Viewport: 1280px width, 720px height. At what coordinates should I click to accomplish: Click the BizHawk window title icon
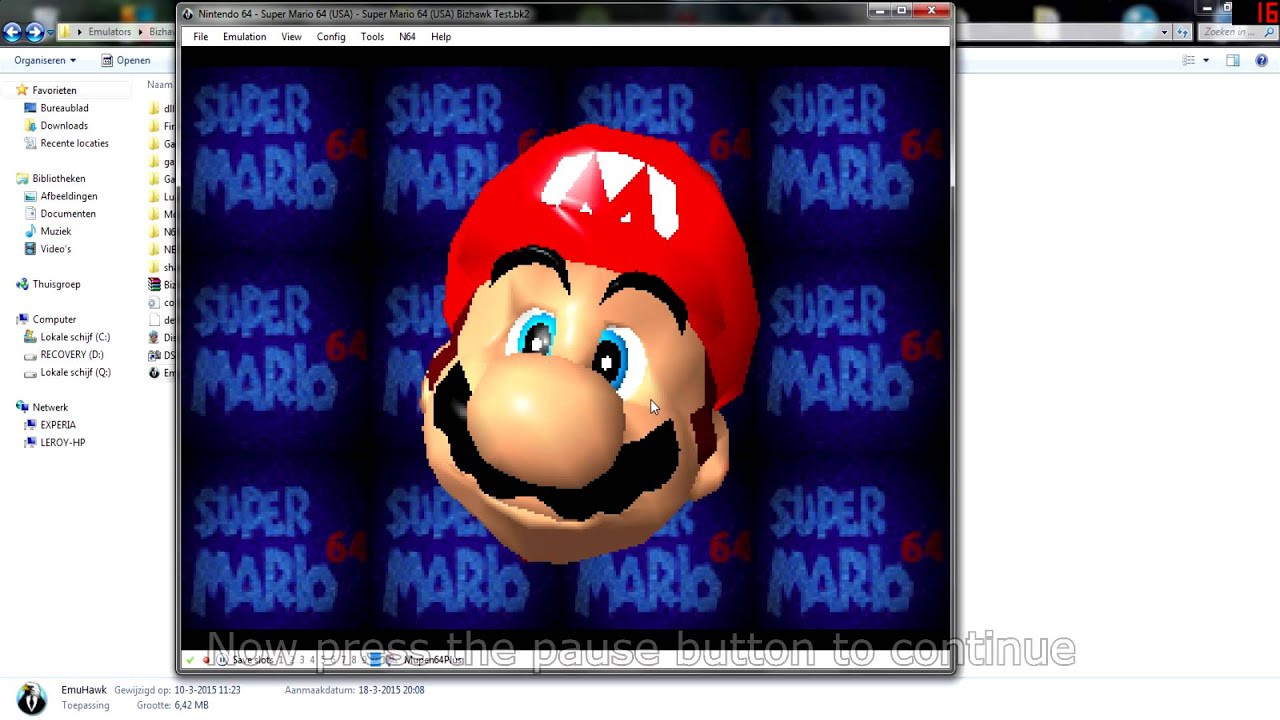click(x=188, y=14)
